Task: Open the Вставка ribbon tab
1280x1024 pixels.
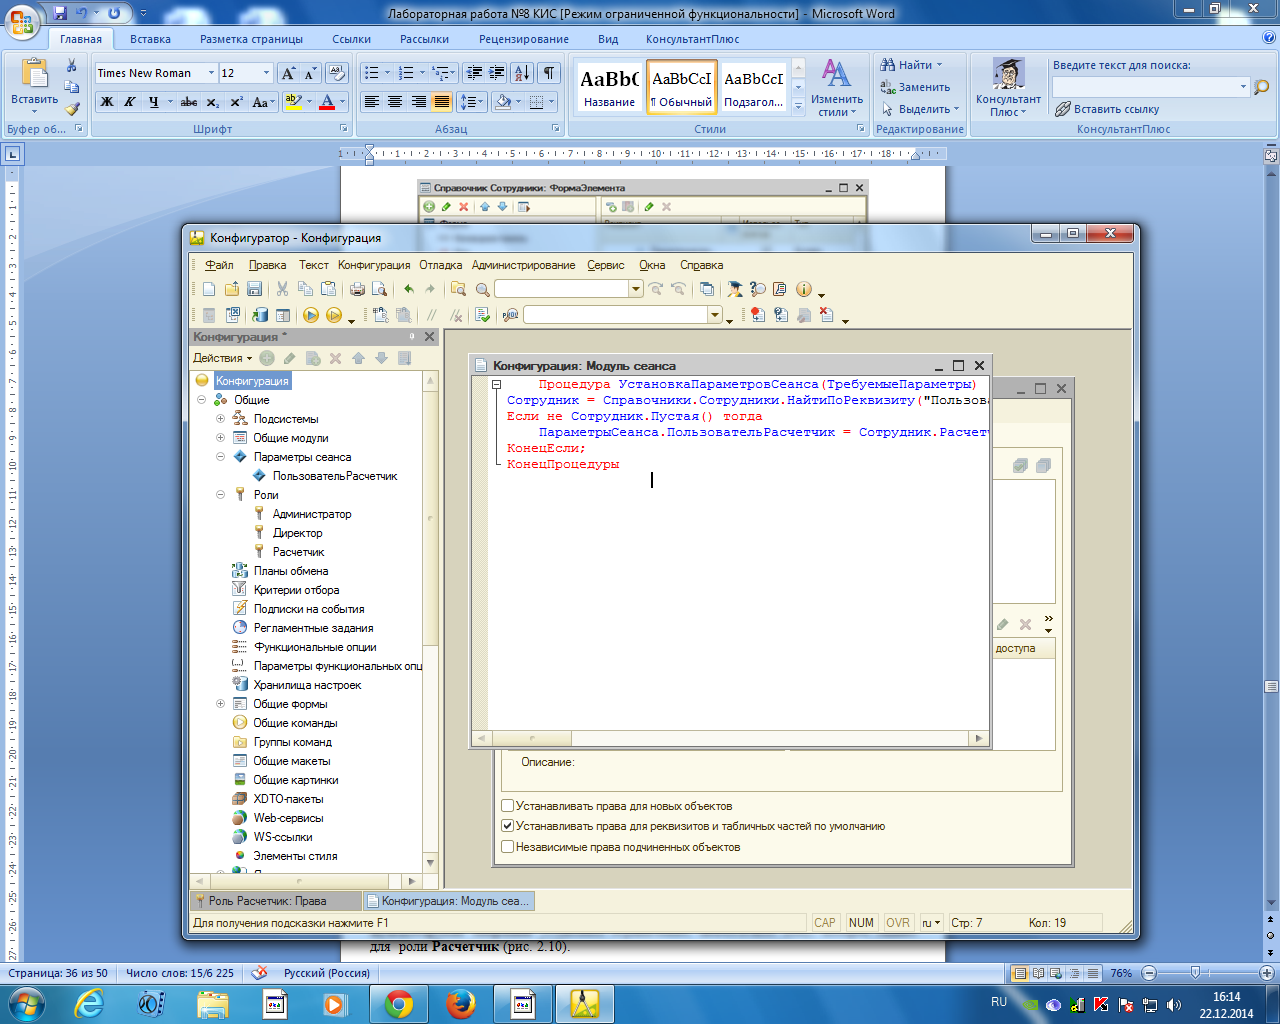Action: [x=150, y=39]
